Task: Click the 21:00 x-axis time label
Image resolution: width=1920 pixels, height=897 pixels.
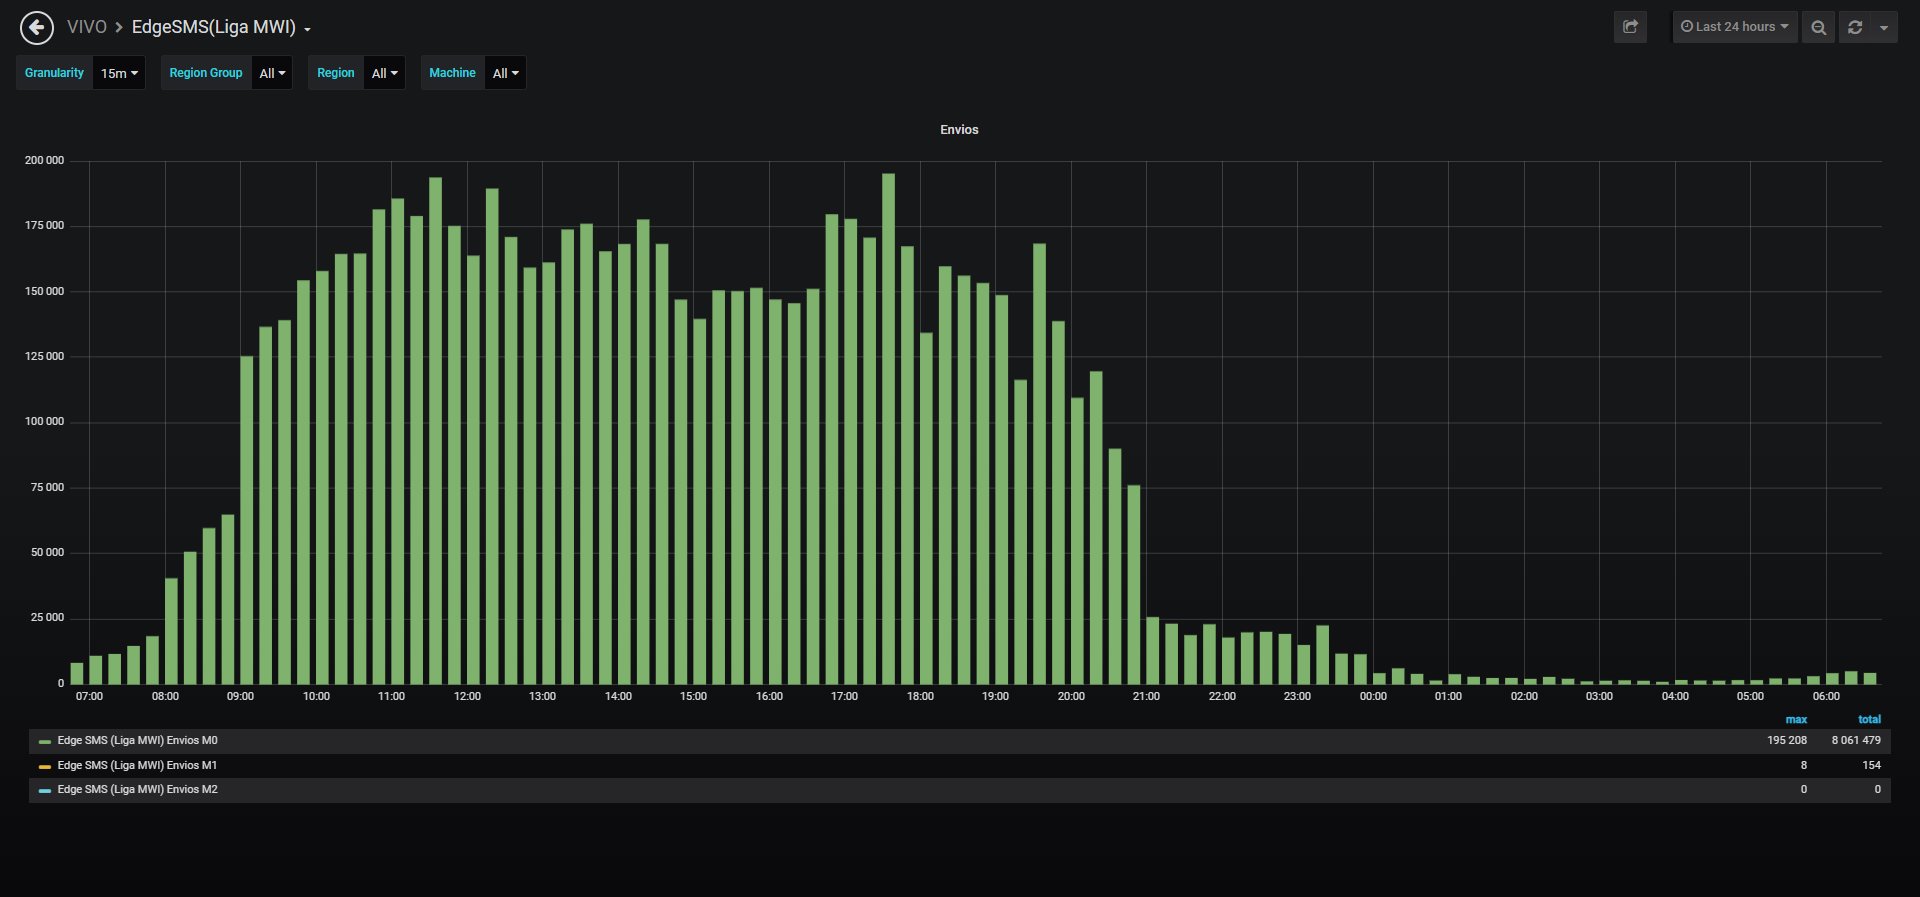Action: coord(1146,697)
